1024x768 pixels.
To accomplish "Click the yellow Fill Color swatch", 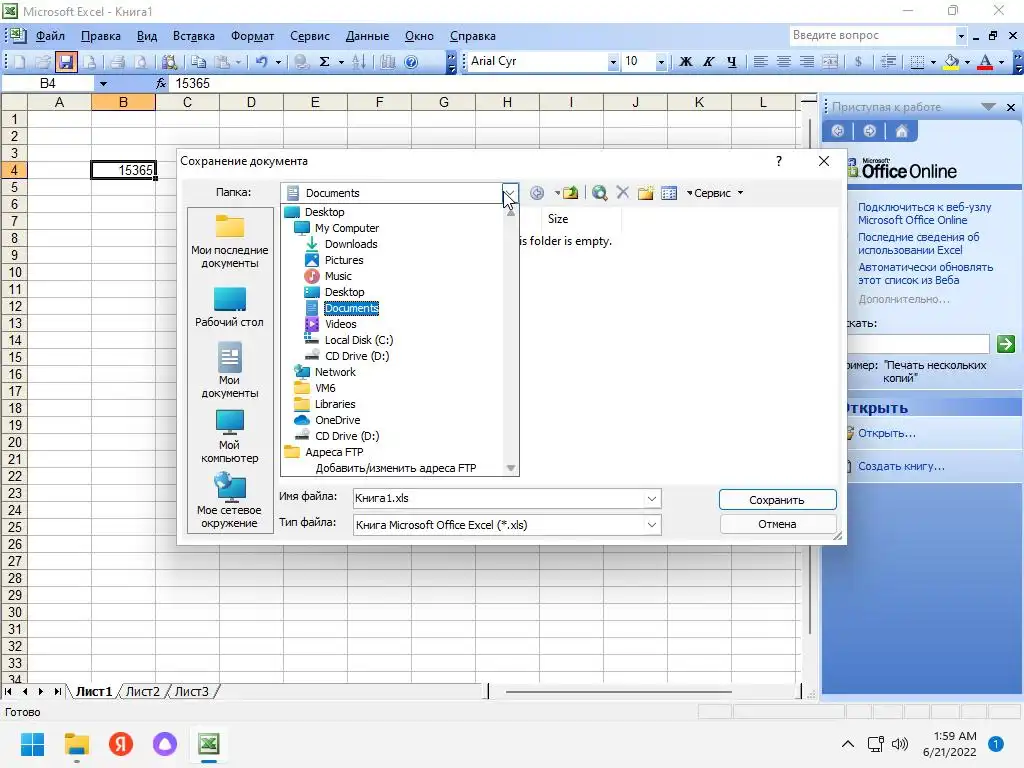I will coord(952,62).
